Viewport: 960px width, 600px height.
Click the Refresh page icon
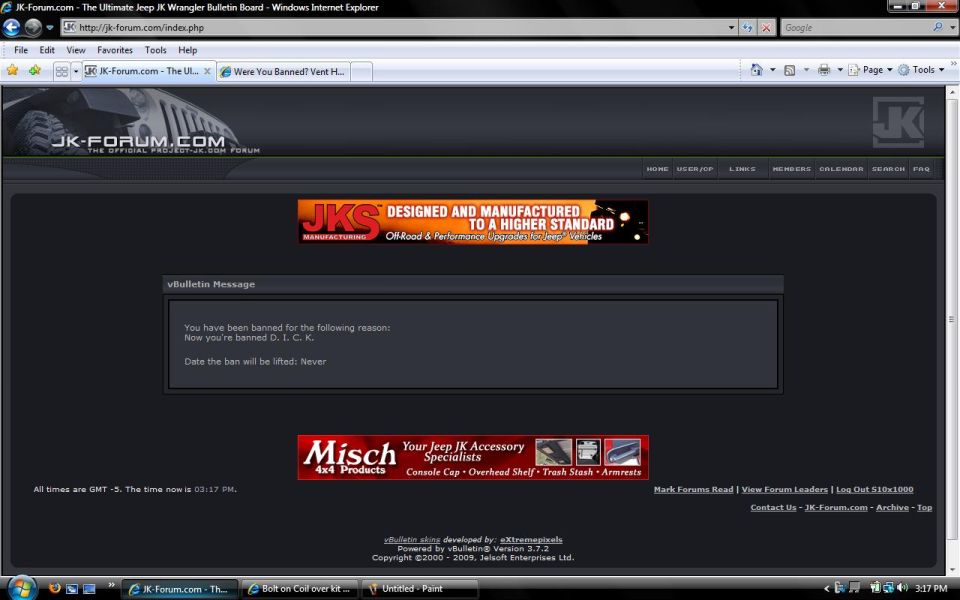(x=748, y=28)
